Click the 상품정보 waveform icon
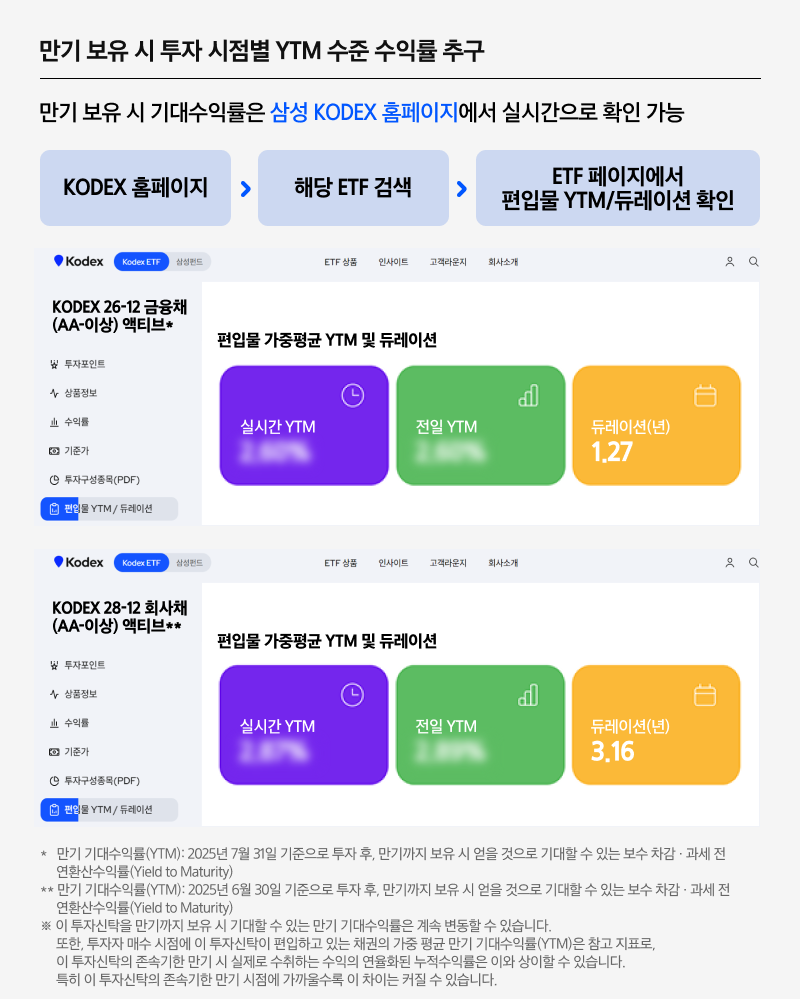Viewport: 800px width, 999px height. 55,393
